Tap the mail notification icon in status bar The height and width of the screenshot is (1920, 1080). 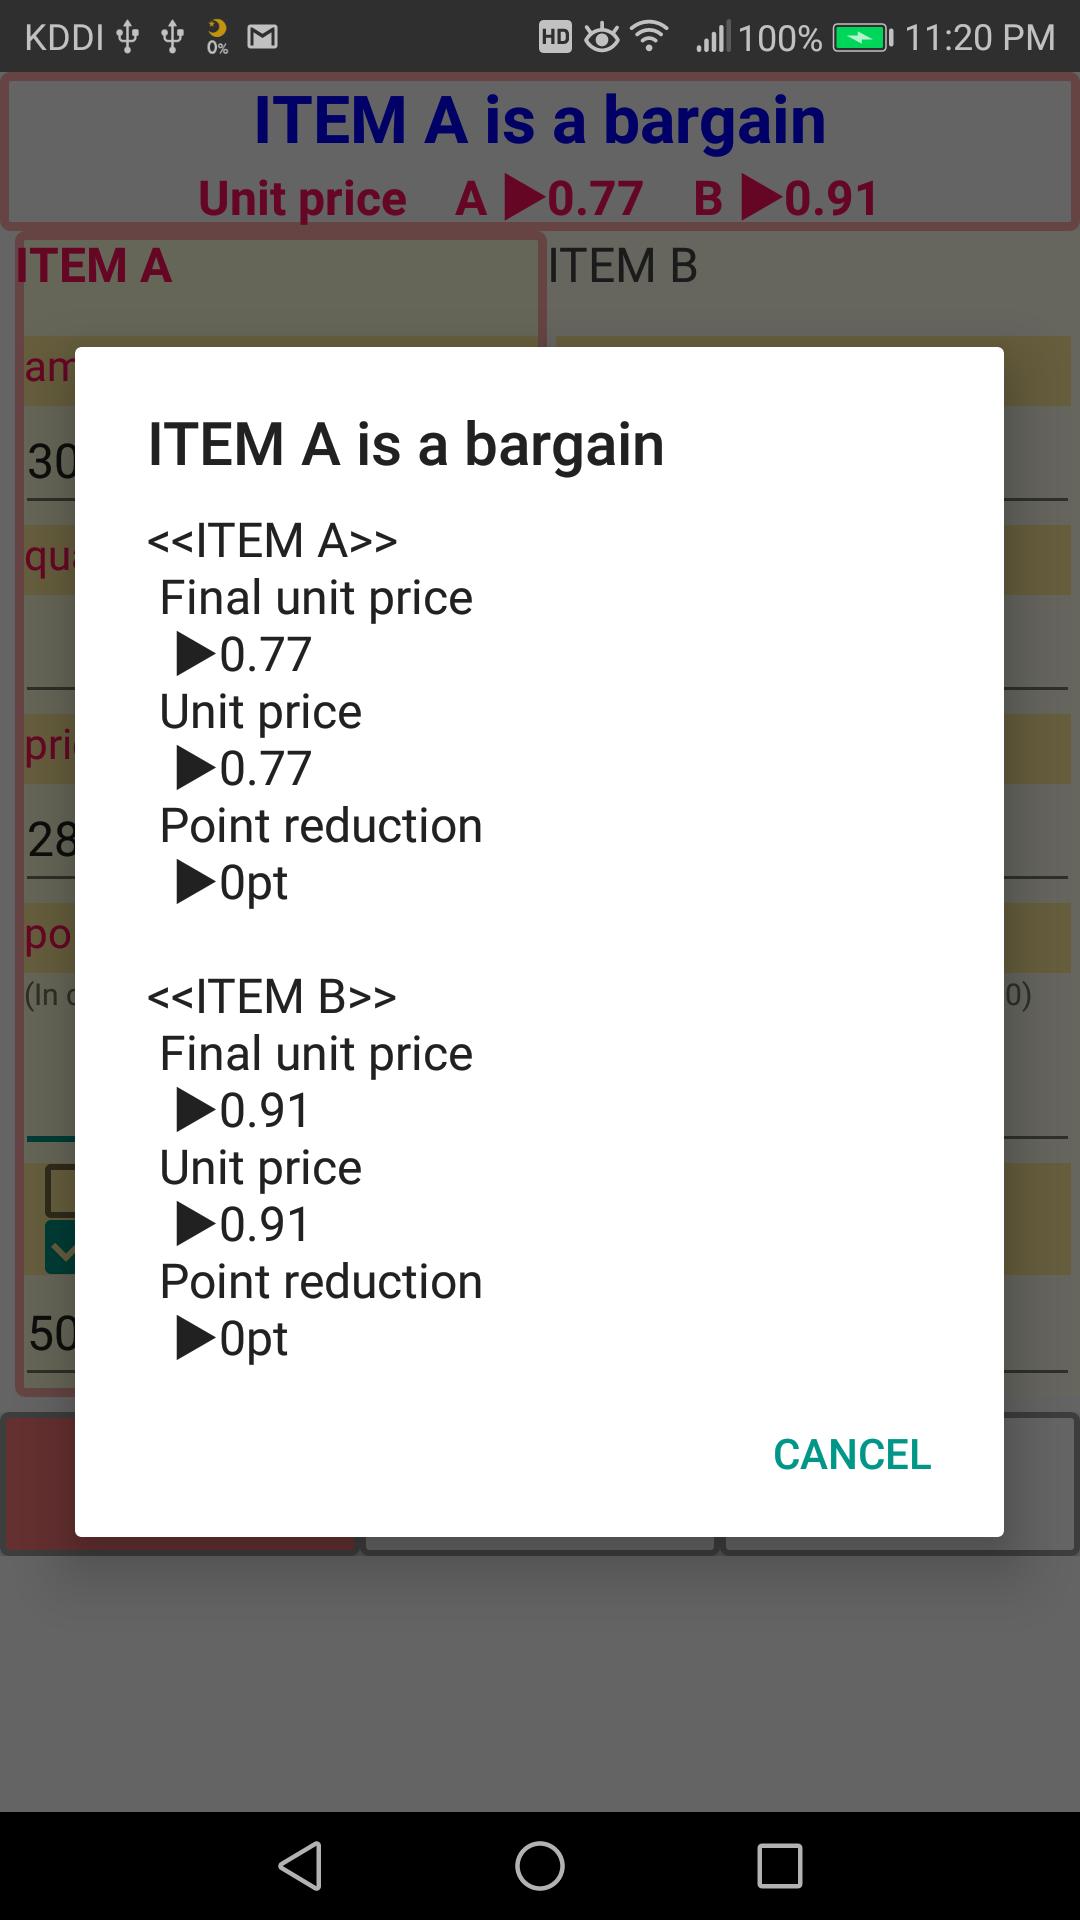263,38
